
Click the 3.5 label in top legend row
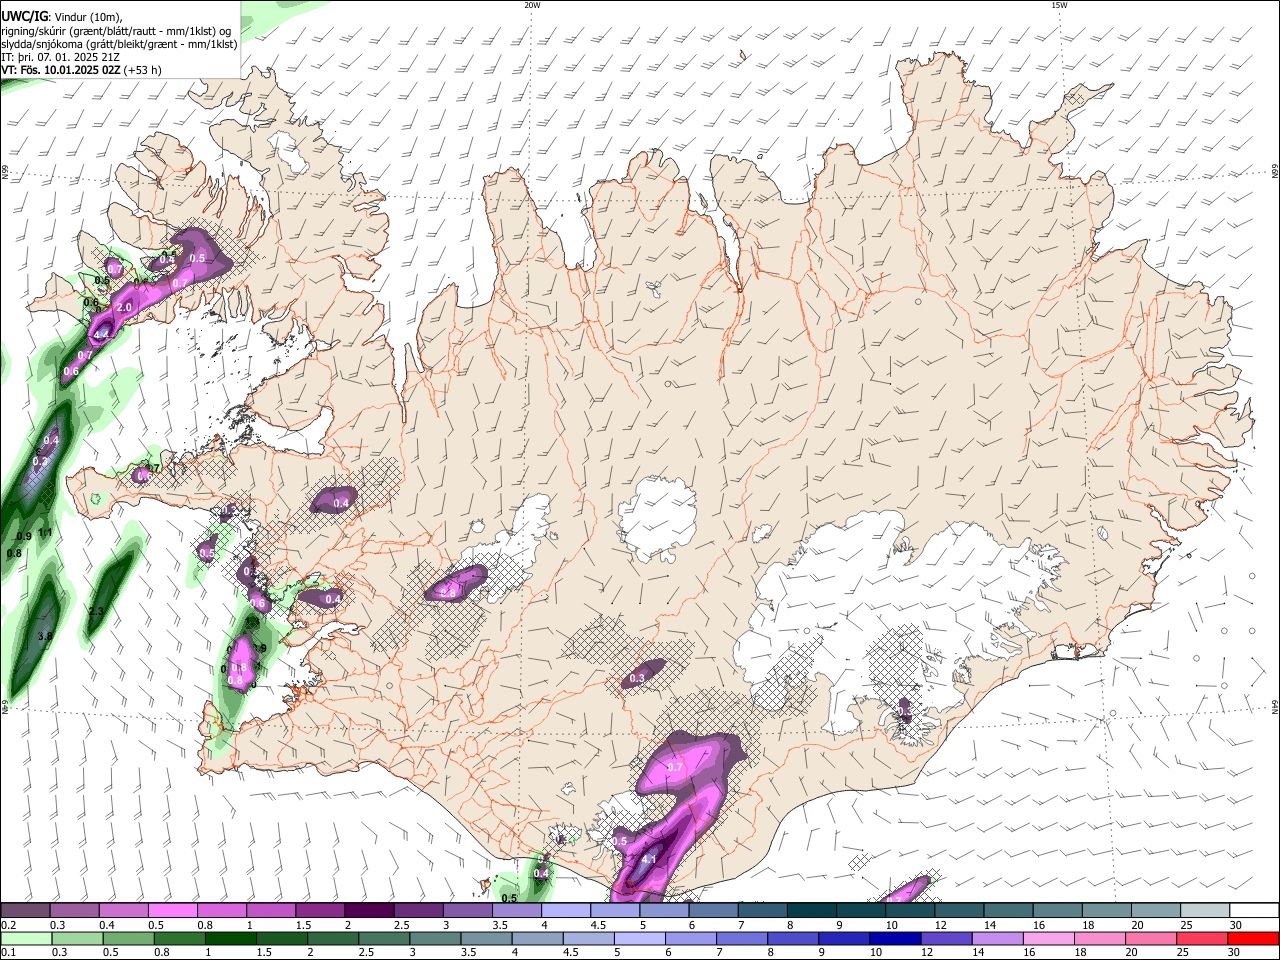pos(500,925)
